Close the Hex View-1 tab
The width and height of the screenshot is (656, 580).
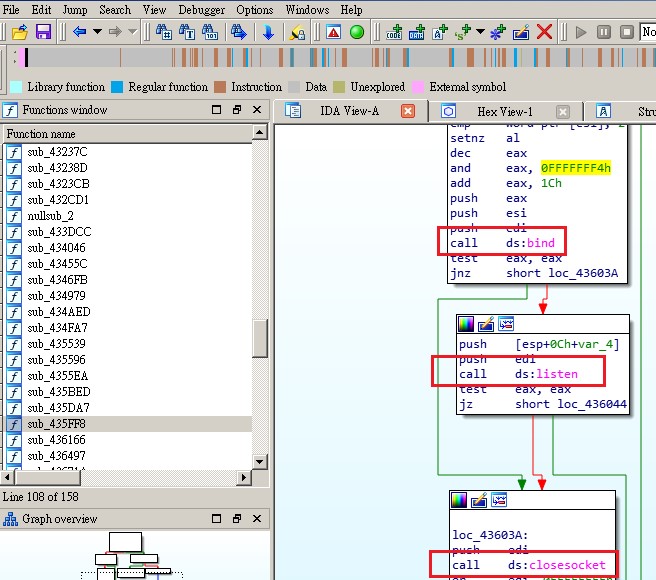click(x=563, y=112)
